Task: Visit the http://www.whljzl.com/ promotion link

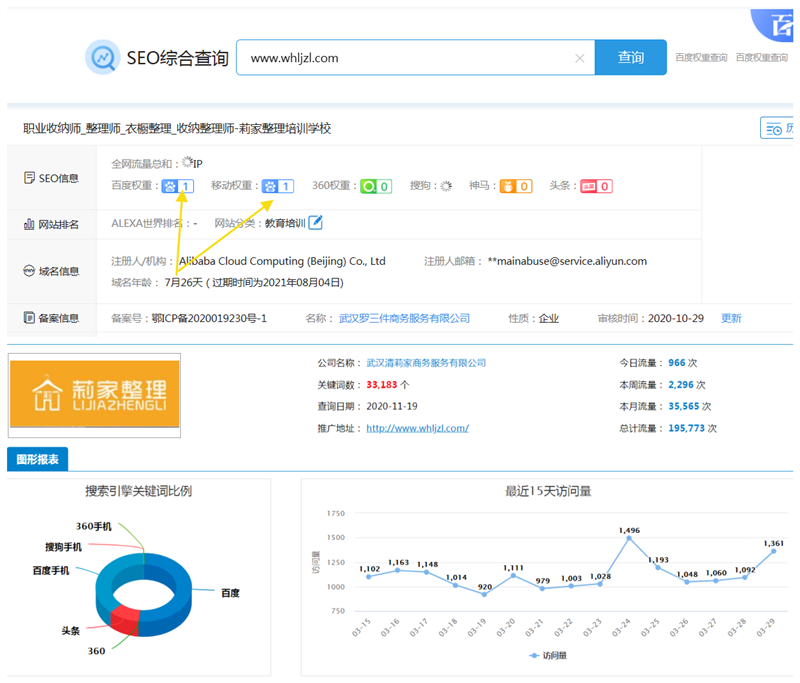Action: tap(417, 428)
